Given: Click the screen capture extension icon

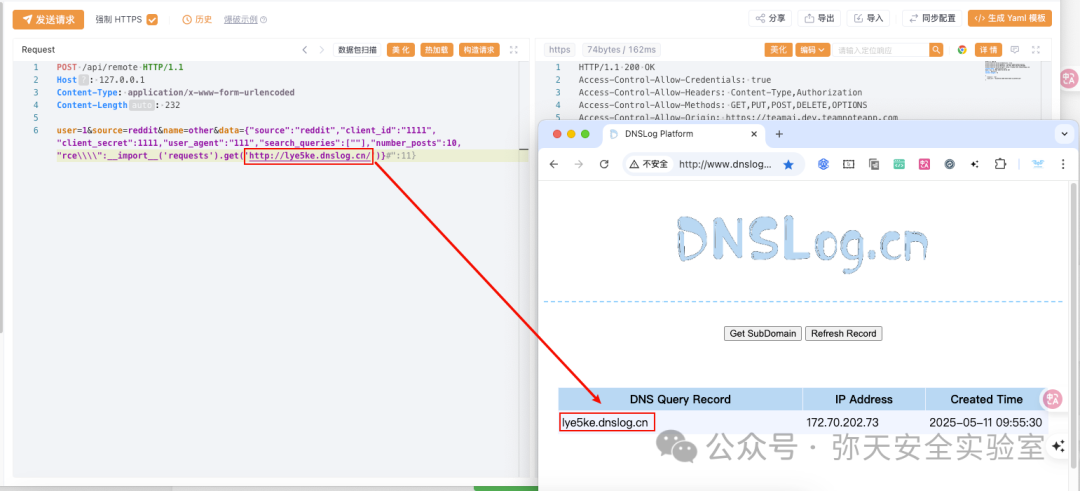Looking at the screenshot, I should tap(849, 164).
